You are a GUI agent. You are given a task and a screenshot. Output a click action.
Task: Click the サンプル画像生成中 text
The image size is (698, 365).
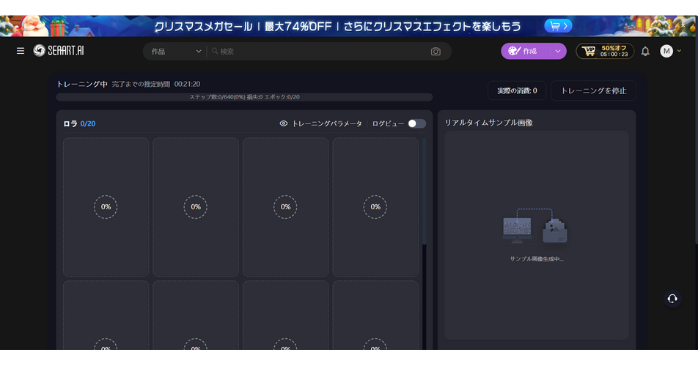[536, 259]
